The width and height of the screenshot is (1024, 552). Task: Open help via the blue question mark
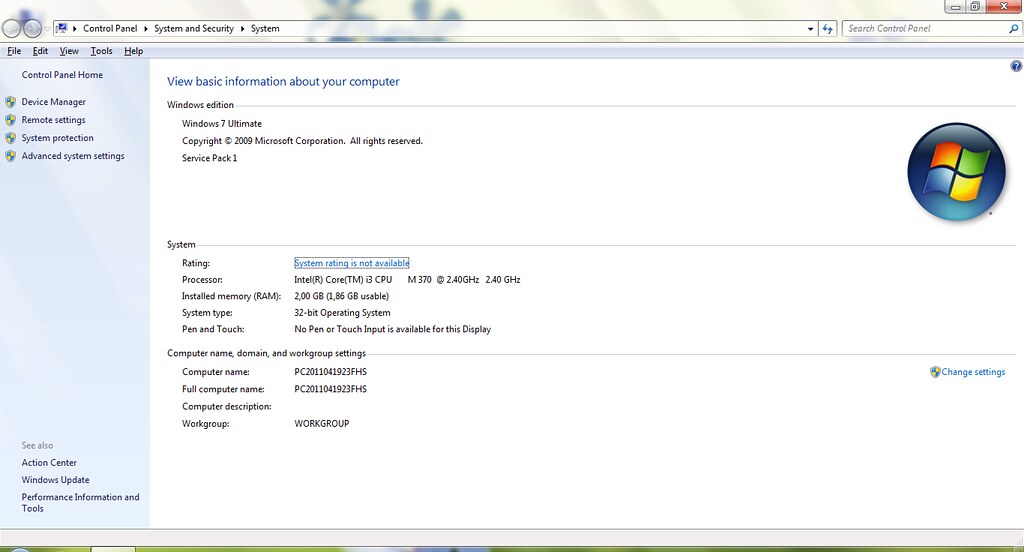tap(1016, 65)
